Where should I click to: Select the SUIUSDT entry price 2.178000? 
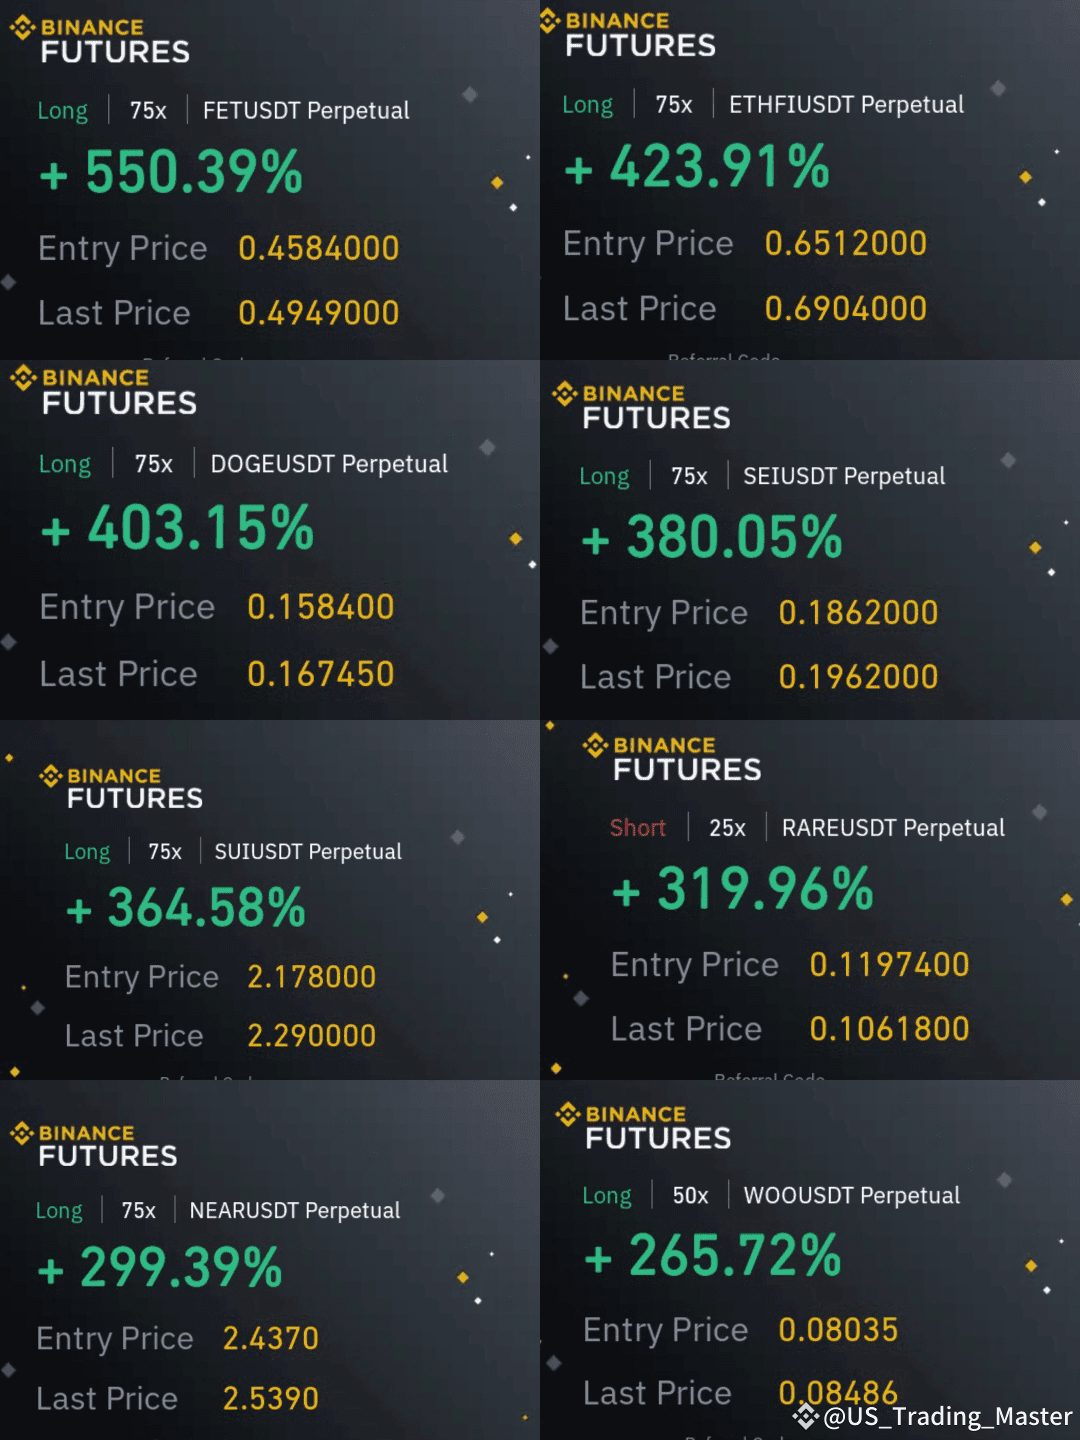pyautogui.click(x=311, y=977)
